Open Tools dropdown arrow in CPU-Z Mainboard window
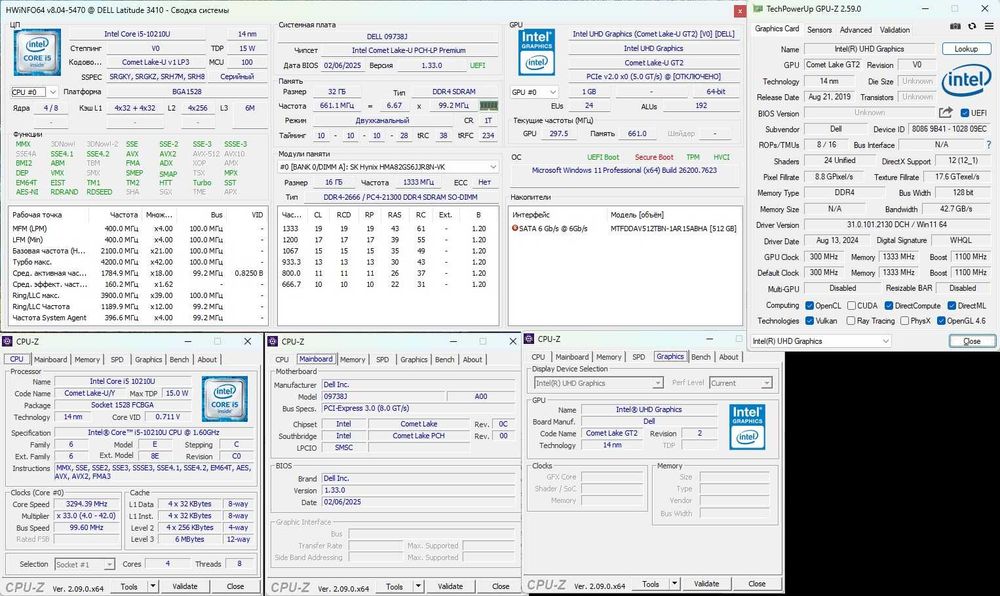Screen dimensions: 1000x596 [418, 586]
